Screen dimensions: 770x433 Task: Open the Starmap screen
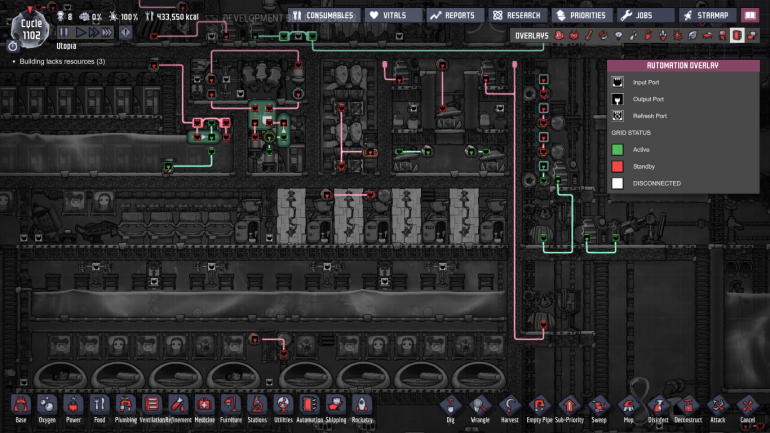pyautogui.click(x=708, y=15)
